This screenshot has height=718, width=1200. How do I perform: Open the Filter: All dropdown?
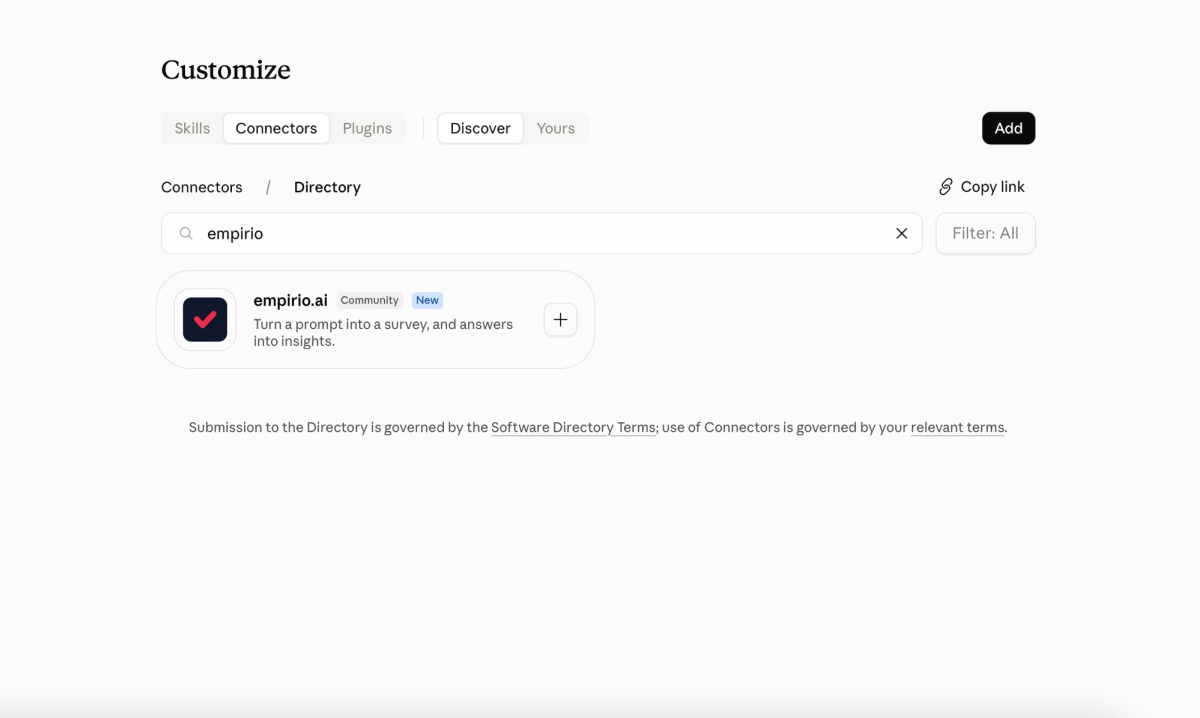pos(985,233)
